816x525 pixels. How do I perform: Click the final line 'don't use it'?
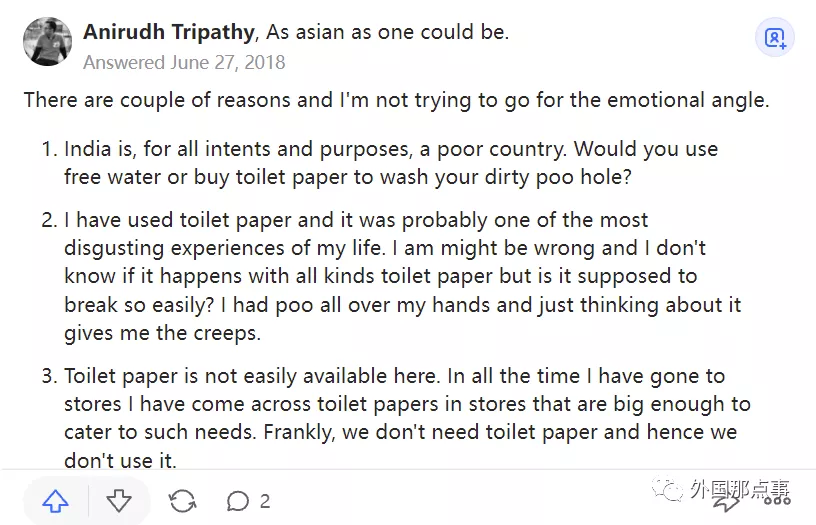tap(120, 460)
